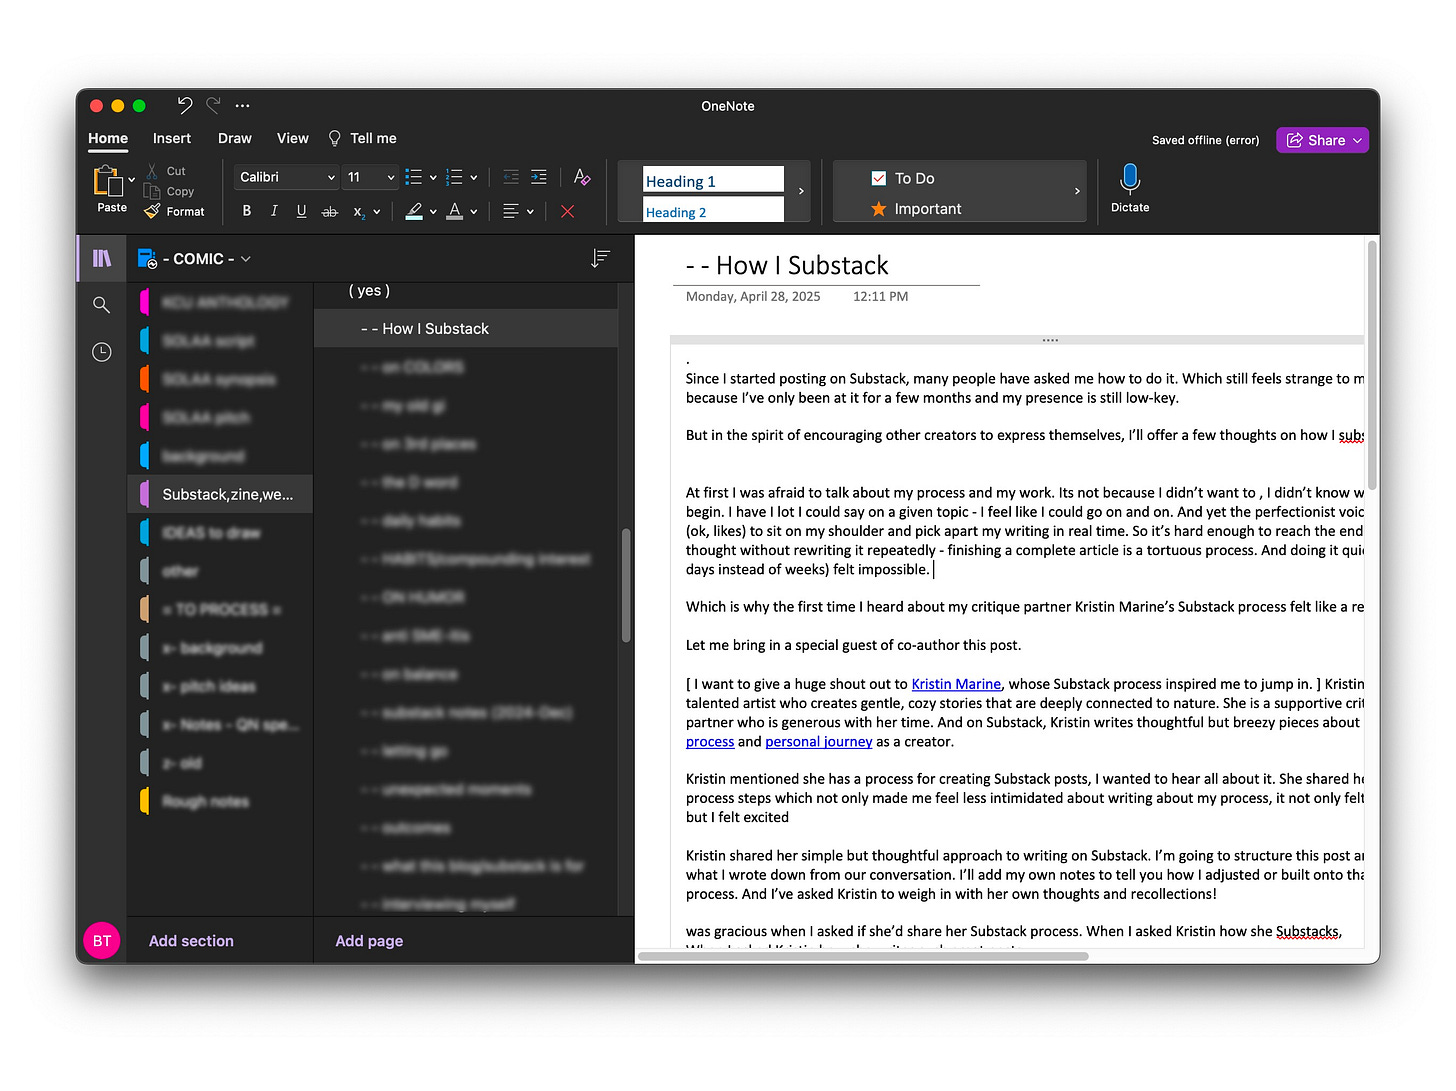Switch to the Home tab
The image size is (1456, 1091).
click(108, 138)
